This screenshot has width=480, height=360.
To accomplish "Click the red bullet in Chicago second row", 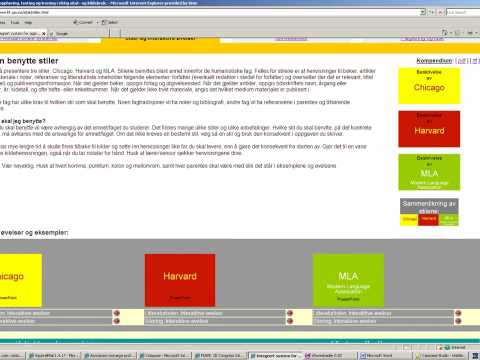I will click(116, 321).
